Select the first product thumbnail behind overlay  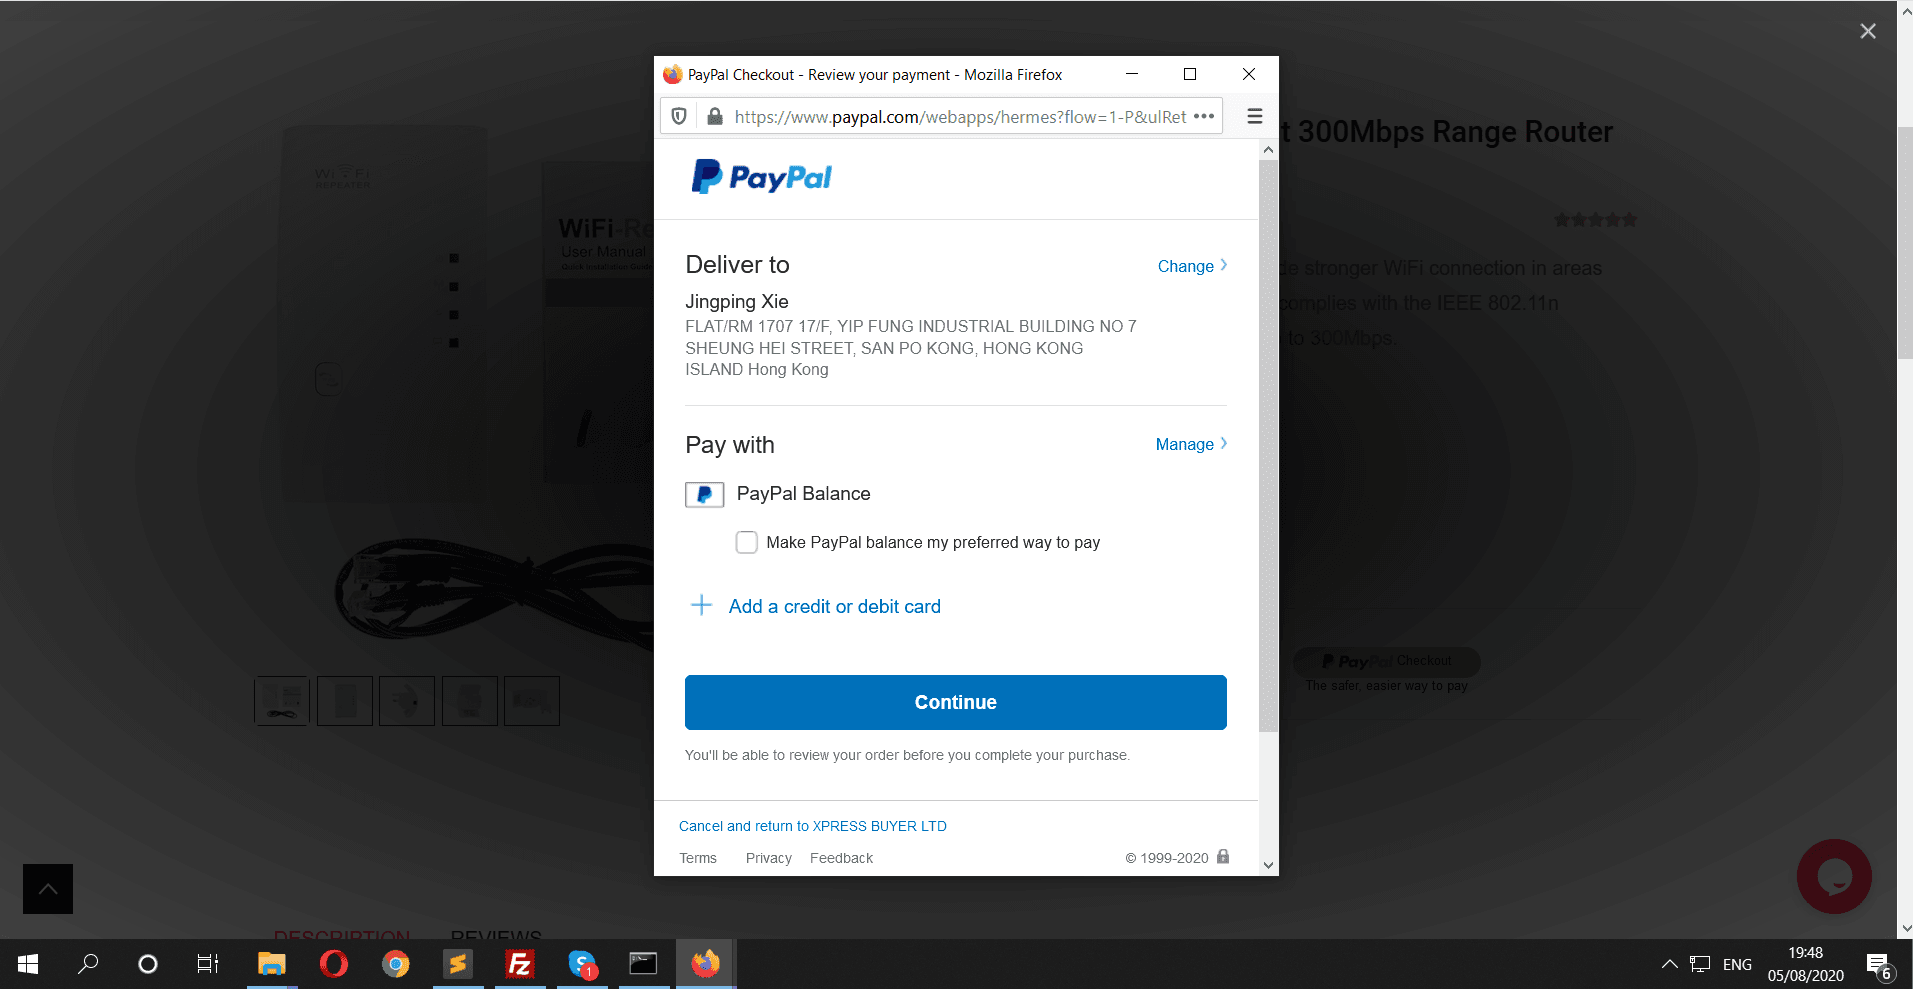coord(282,701)
